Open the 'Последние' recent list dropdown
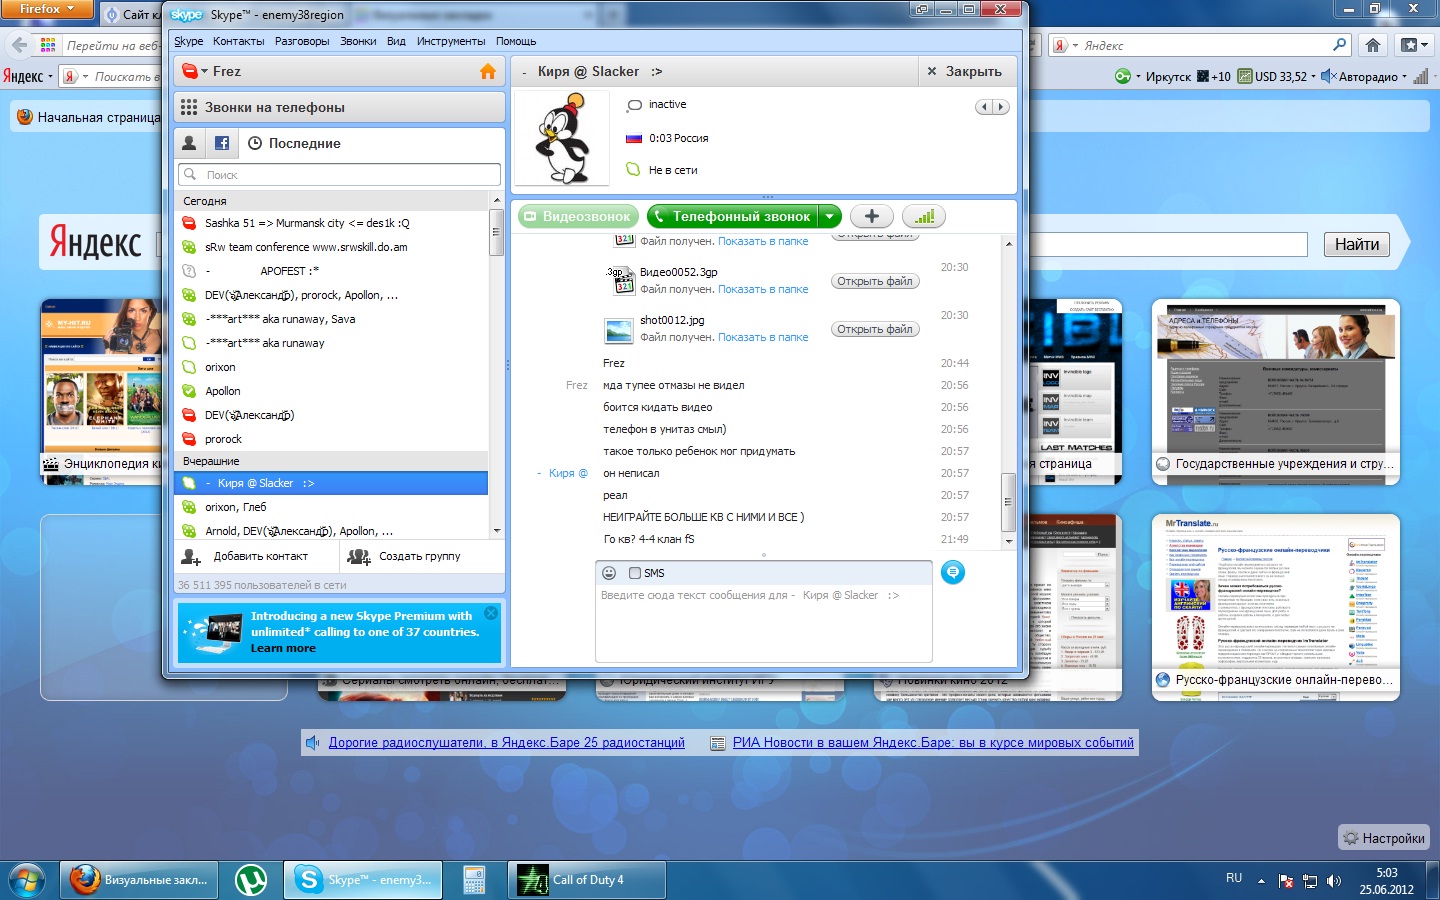This screenshot has height=900, width=1440. [x=304, y=143]
